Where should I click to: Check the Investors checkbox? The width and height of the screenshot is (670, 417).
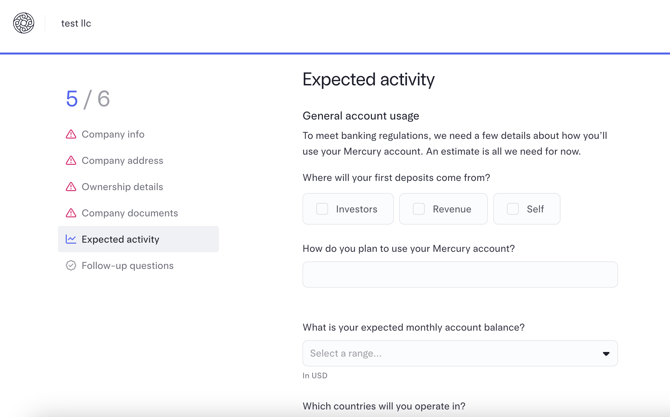[322, 209]
